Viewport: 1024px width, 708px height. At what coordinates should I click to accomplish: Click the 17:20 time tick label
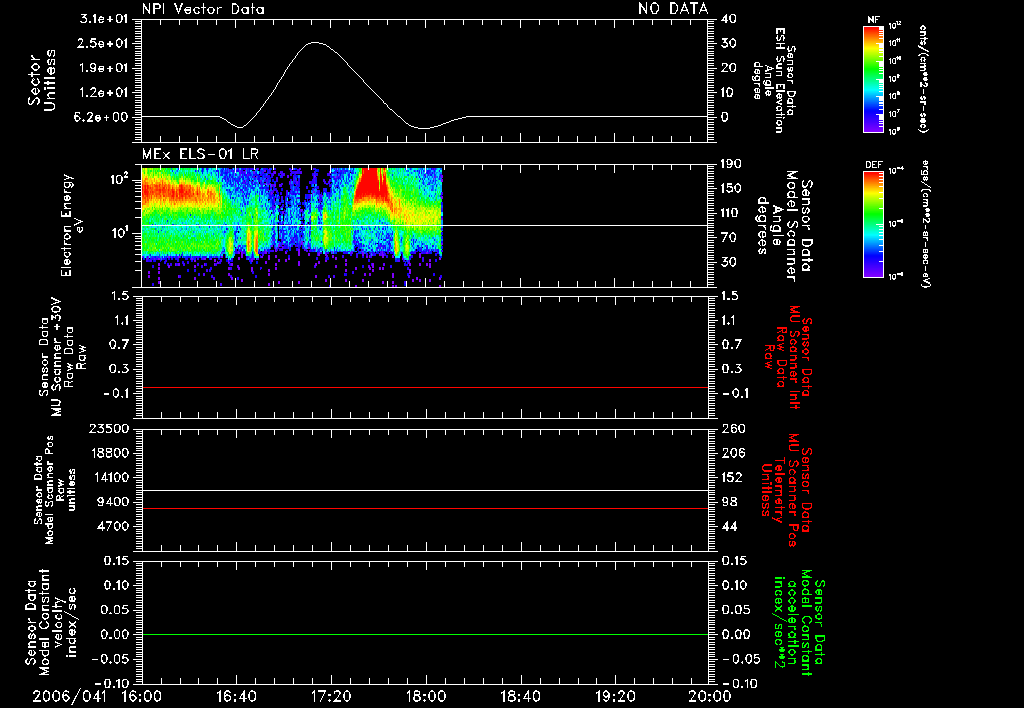tap(331, 697)
